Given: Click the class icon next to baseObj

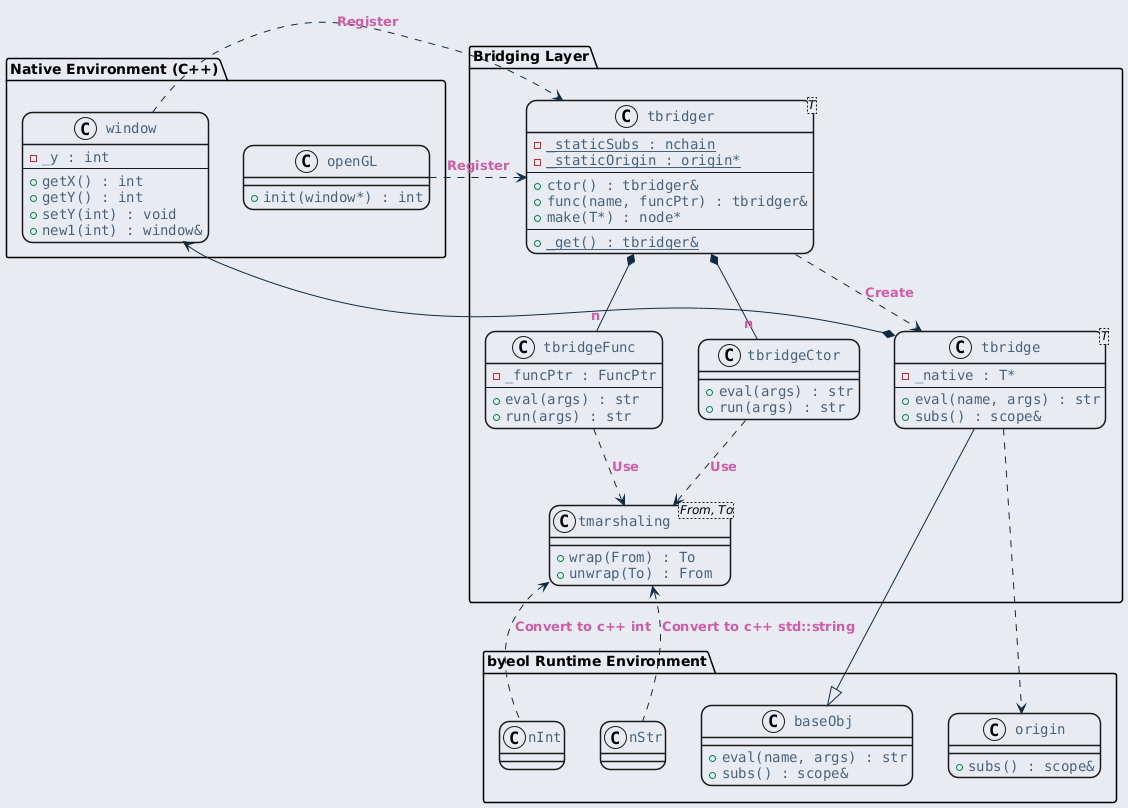Looking at the screenshot, I should click(773, 722).
